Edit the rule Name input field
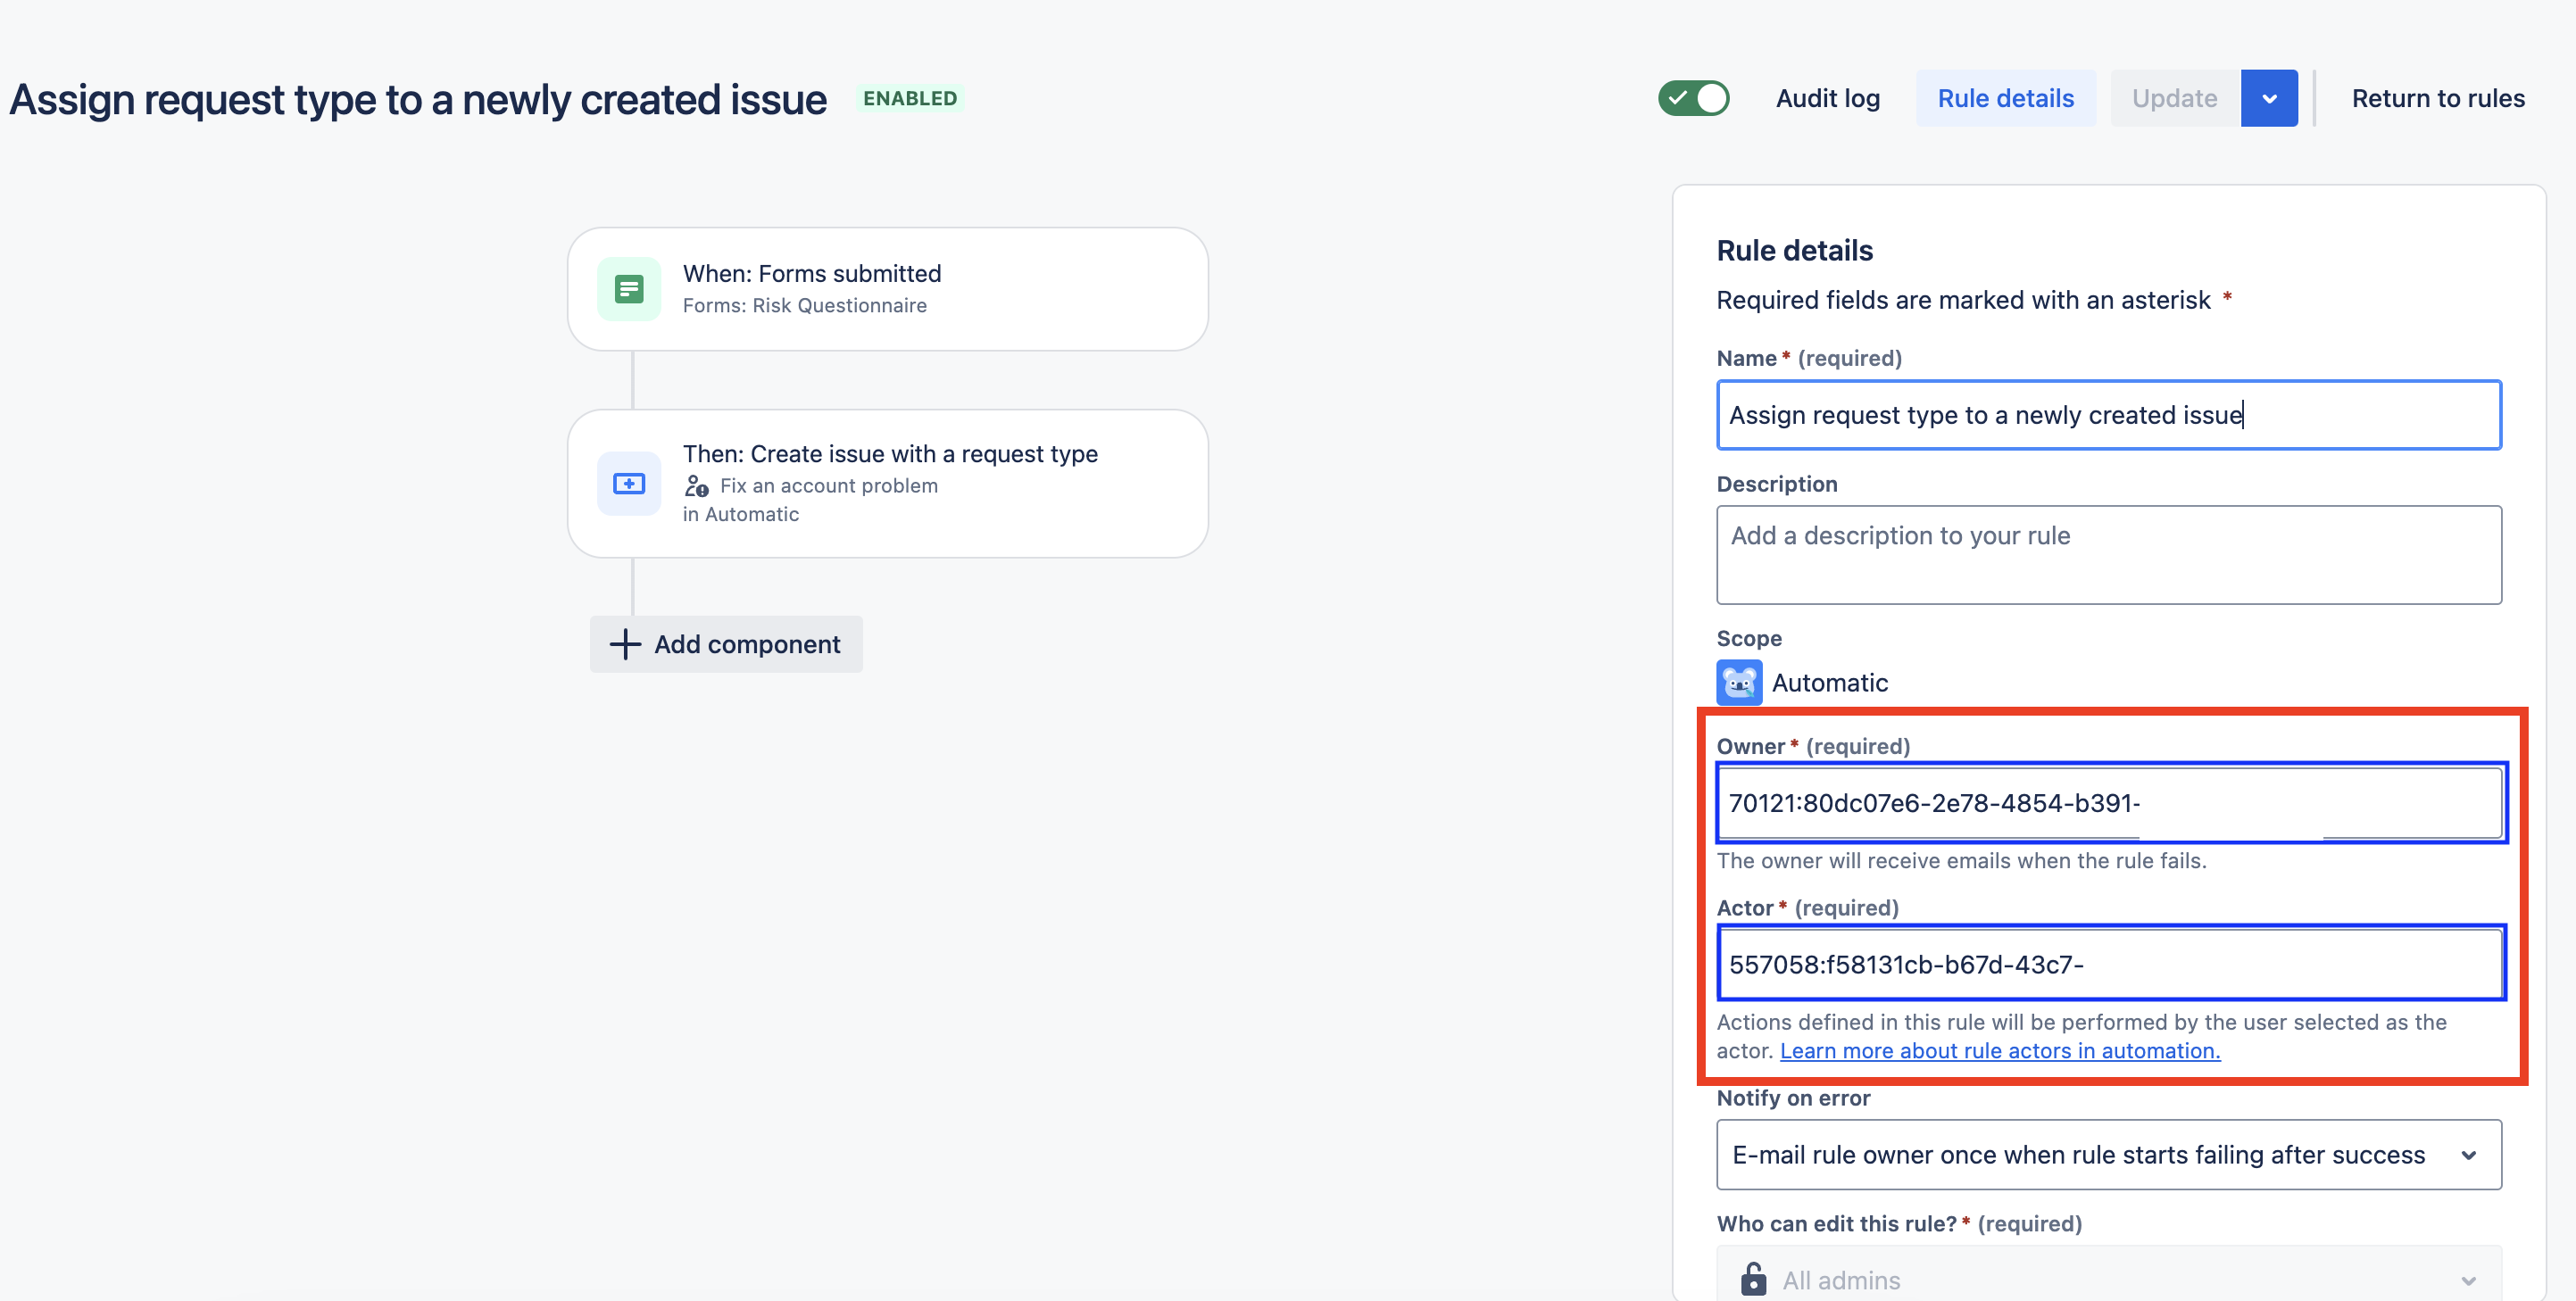Viewport: 2576px width, 1301px height. click(2108, 415)
